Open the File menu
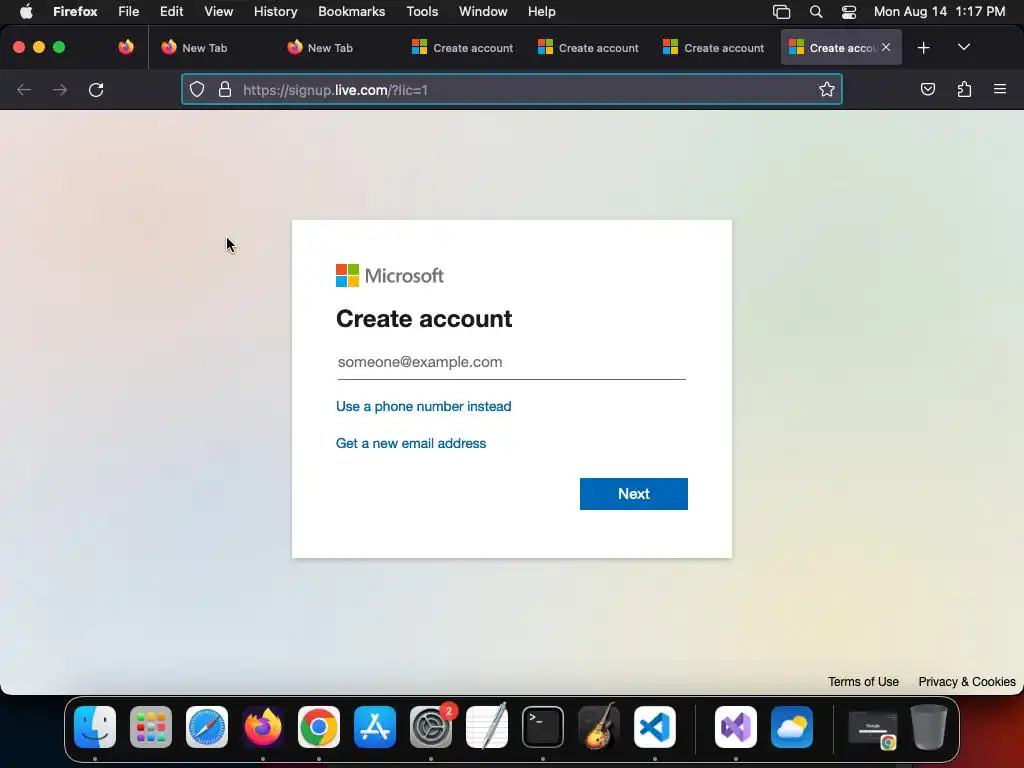The image size is (1024, 768). click(129, 11)
